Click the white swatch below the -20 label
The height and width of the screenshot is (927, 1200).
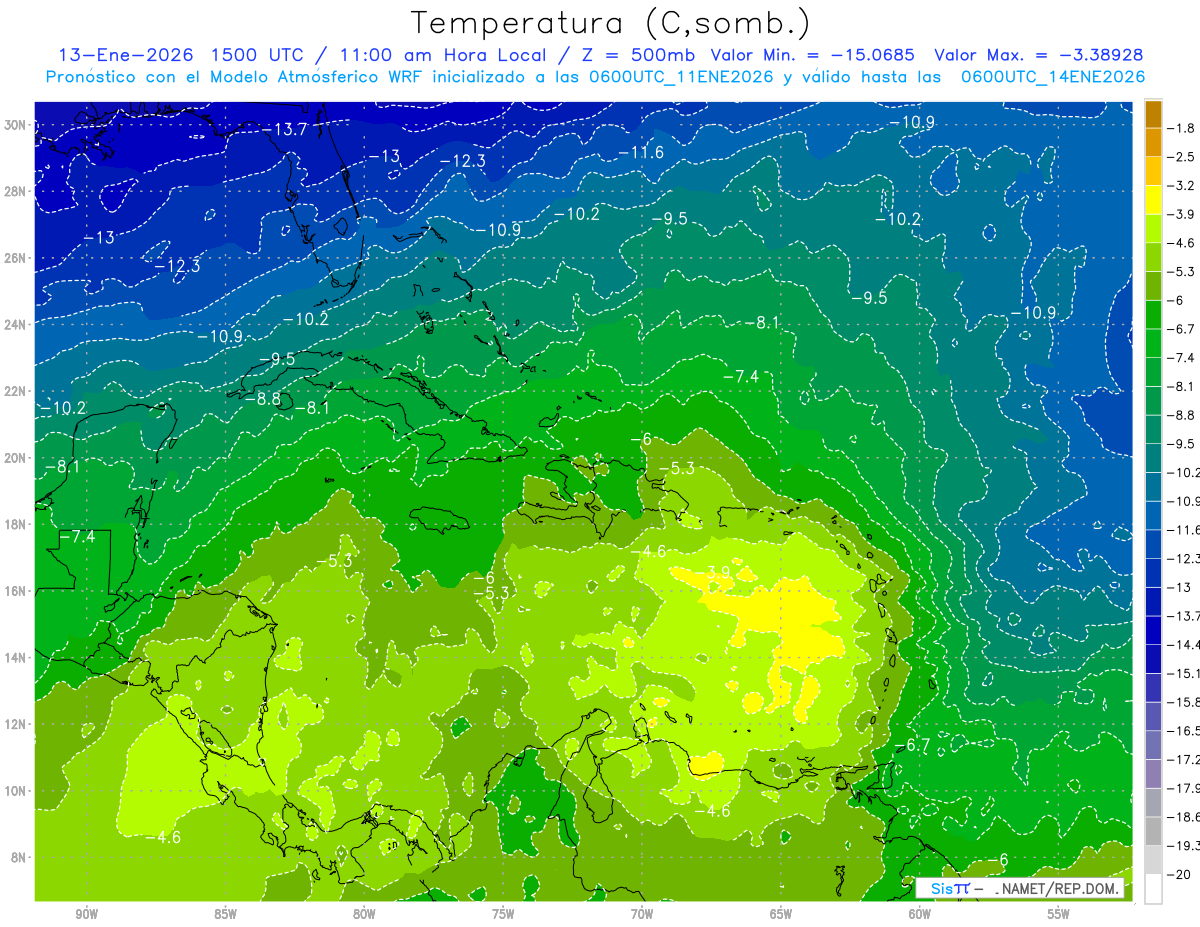(1153, 888)
